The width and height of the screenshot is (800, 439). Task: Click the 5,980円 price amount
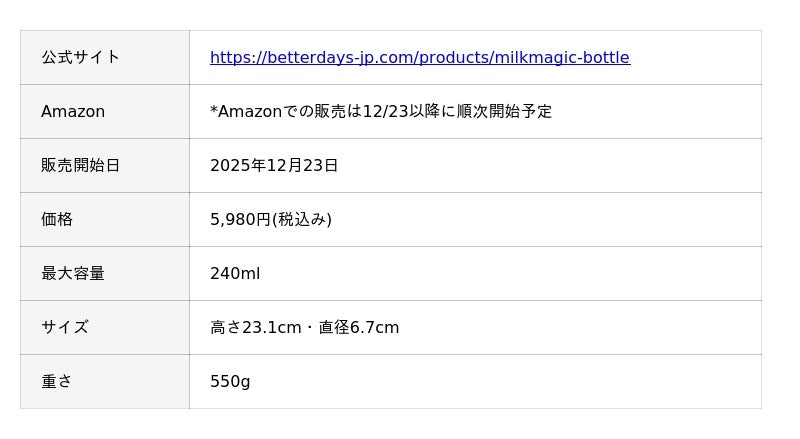[x=240, y=220]
